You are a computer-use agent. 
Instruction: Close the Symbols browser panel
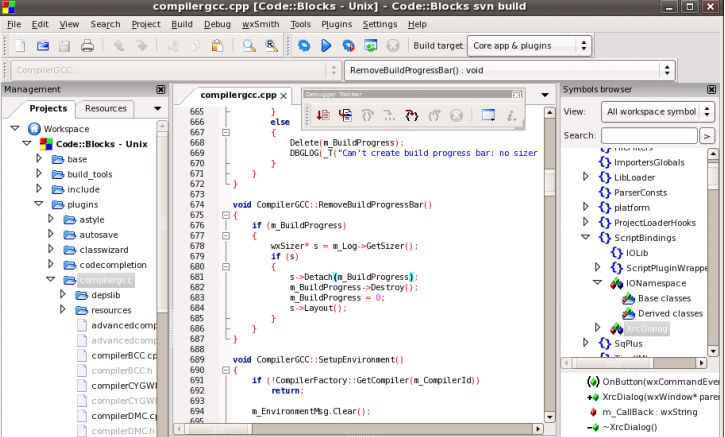(x=712, y=89)
